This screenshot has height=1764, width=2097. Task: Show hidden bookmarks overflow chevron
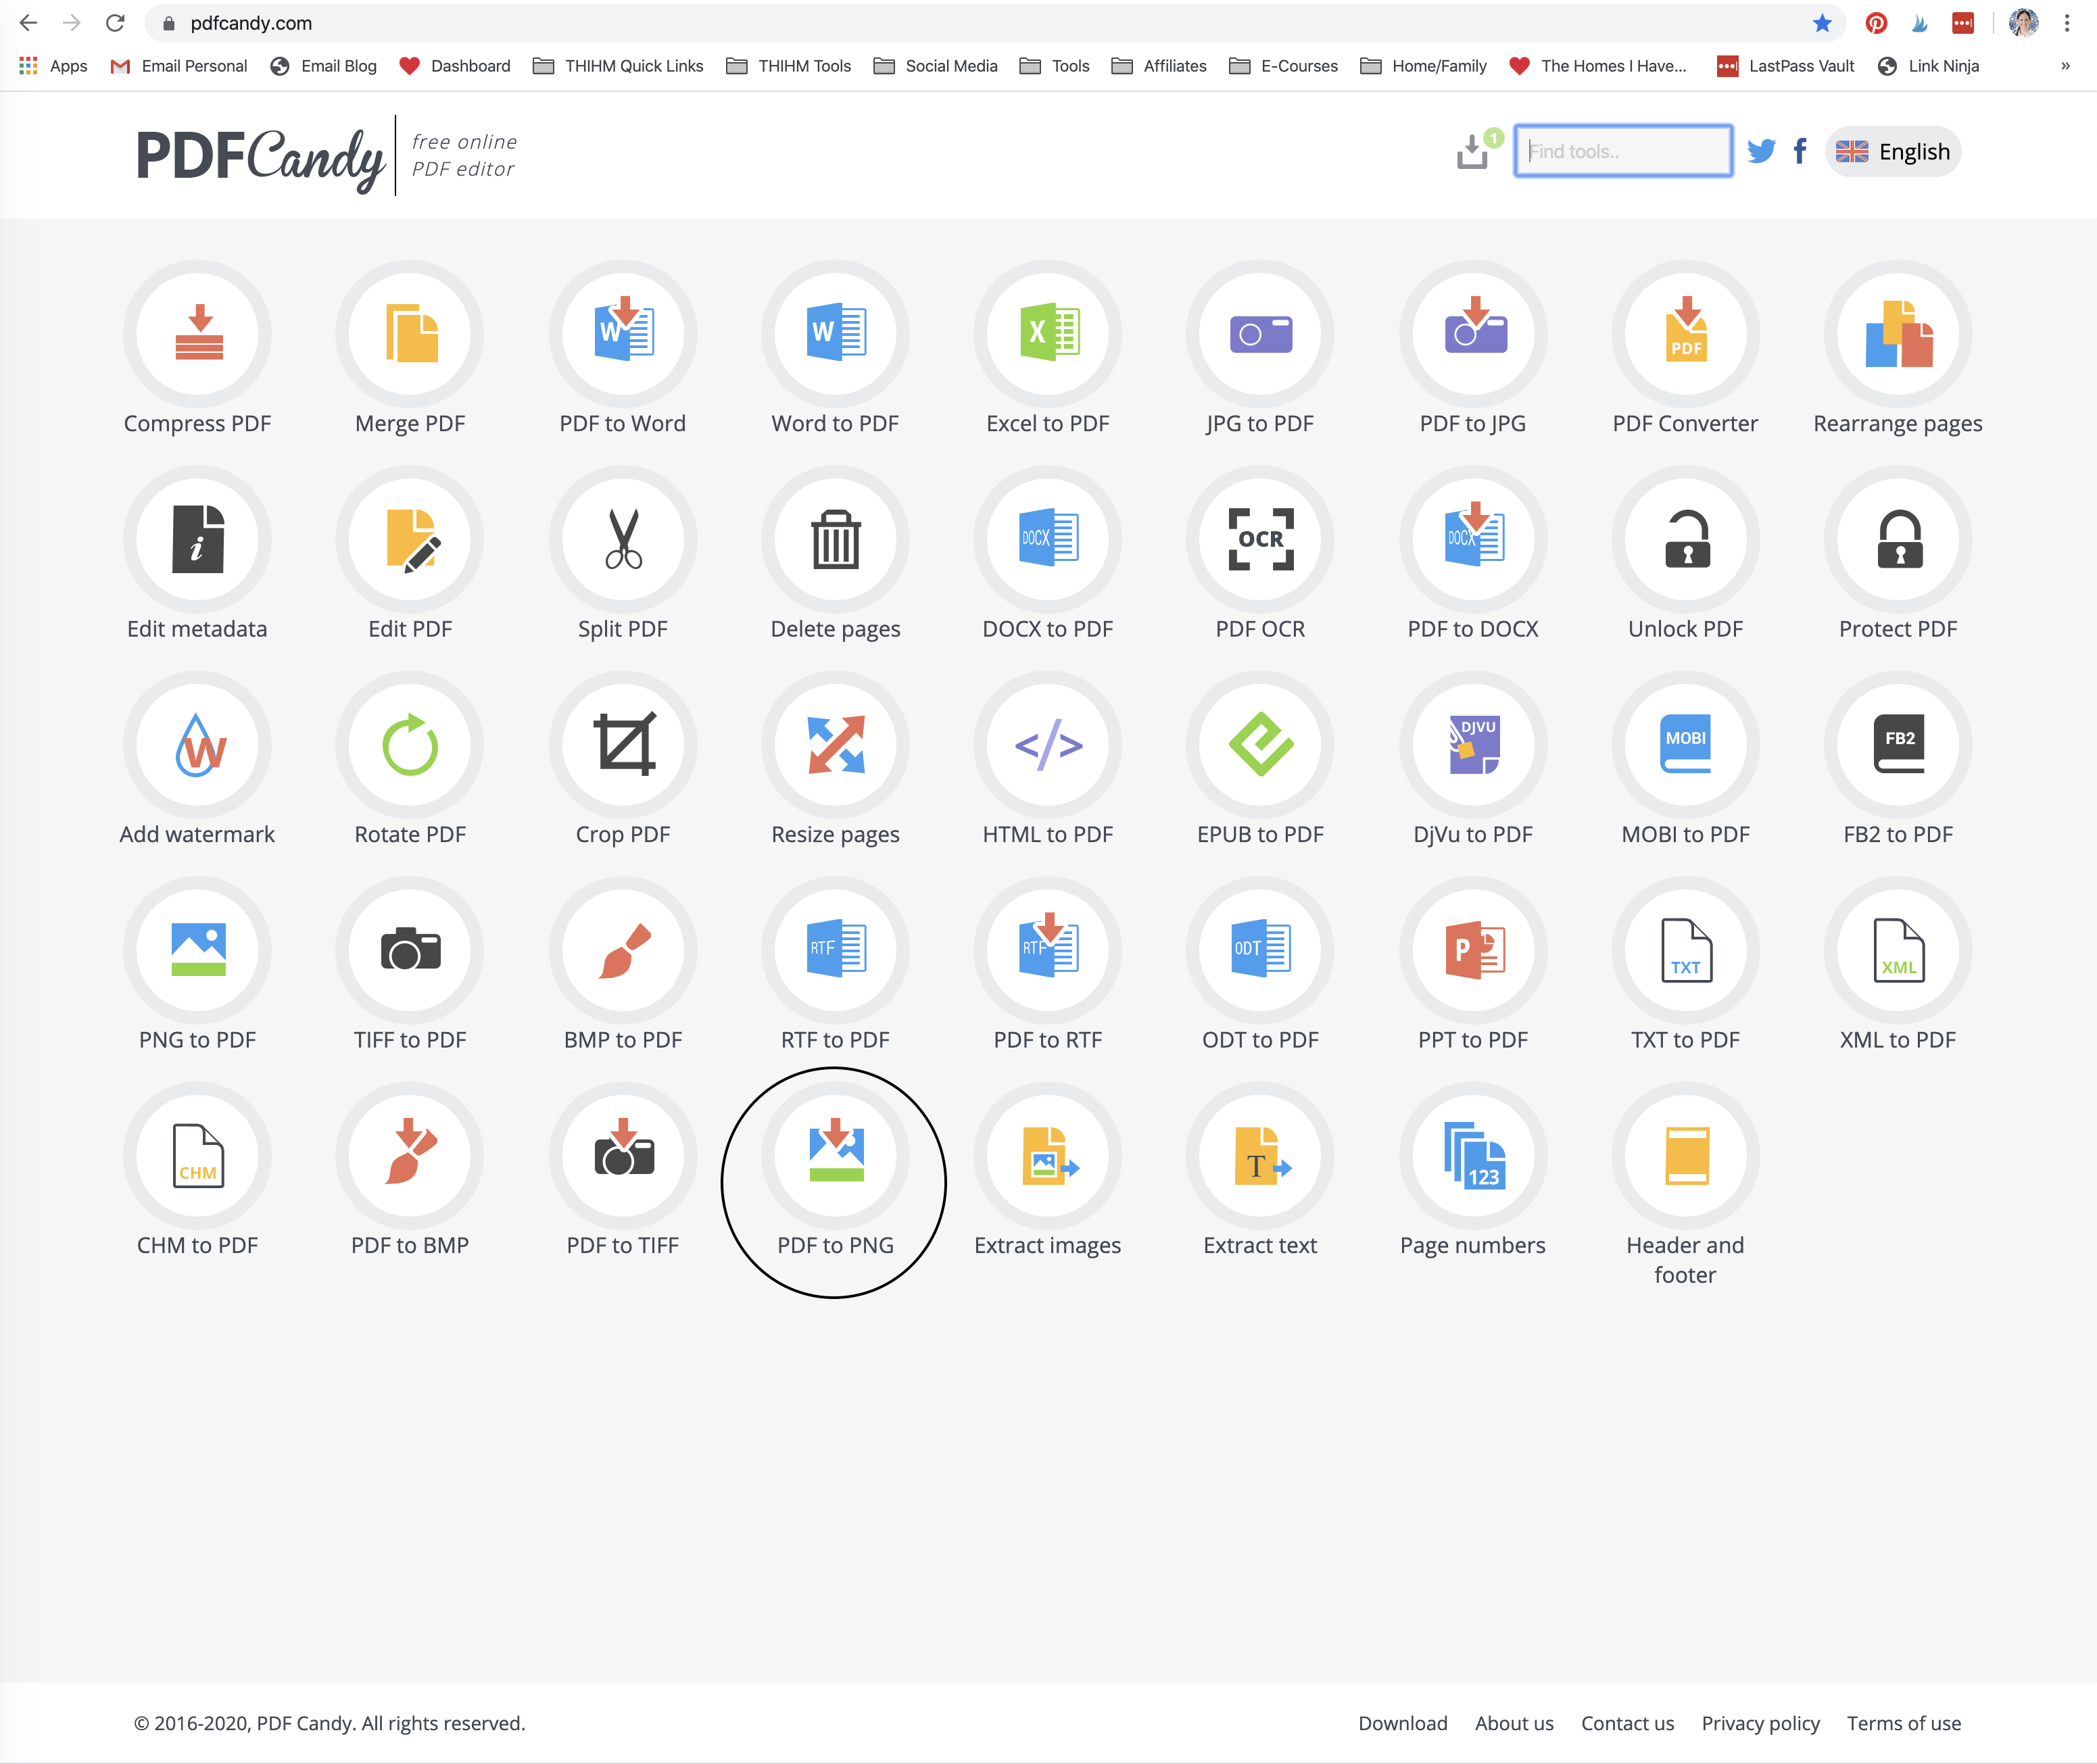tap(2065, 66)
